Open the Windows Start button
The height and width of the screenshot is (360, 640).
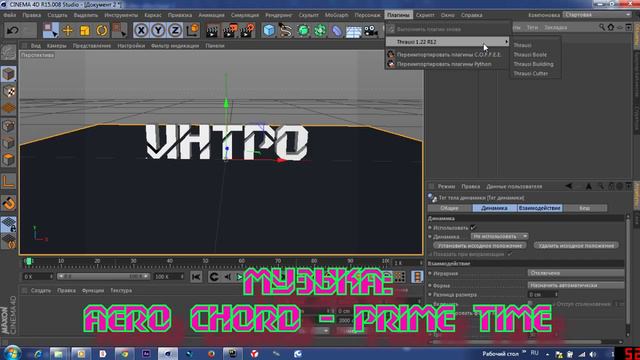(x=12, y=353)
